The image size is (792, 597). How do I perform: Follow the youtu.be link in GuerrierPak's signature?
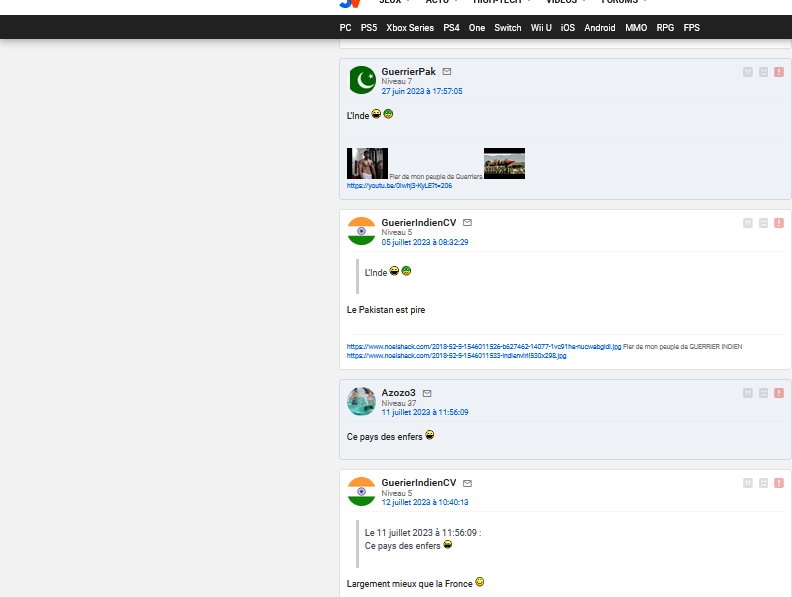pos(399,186)
